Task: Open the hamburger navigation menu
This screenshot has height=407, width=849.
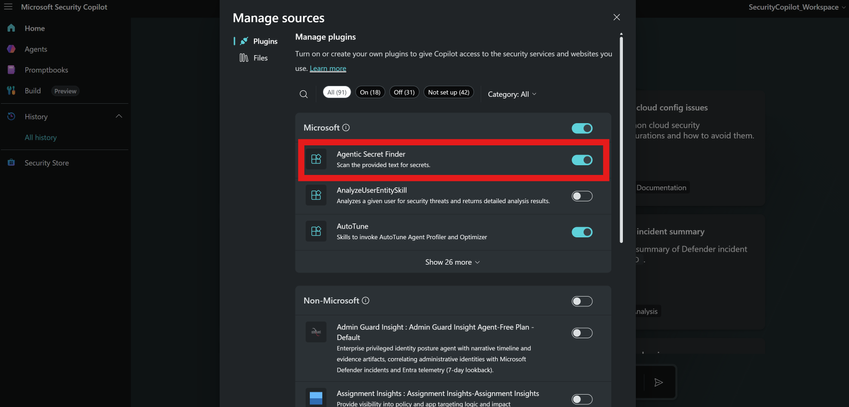Action: (x=8, y=7)
